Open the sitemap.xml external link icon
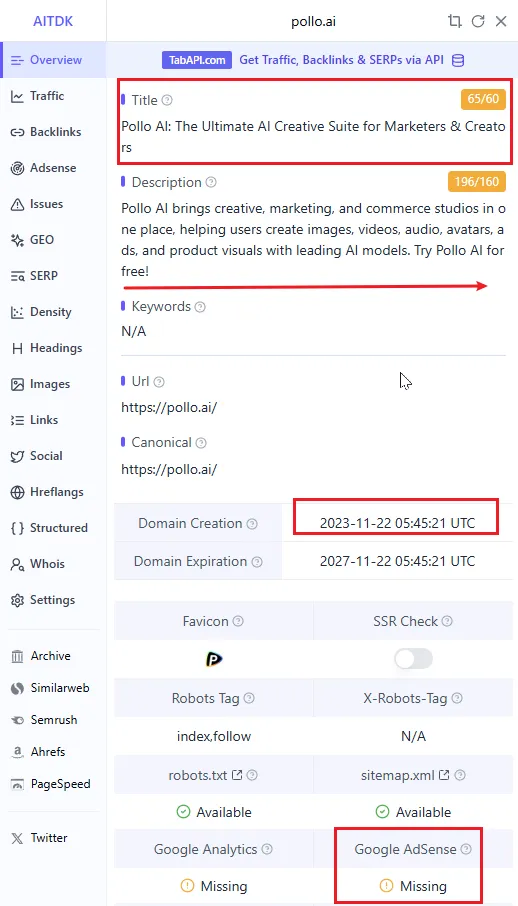Image resolution: width=518 pixels, height=906 pixels. 444,775
